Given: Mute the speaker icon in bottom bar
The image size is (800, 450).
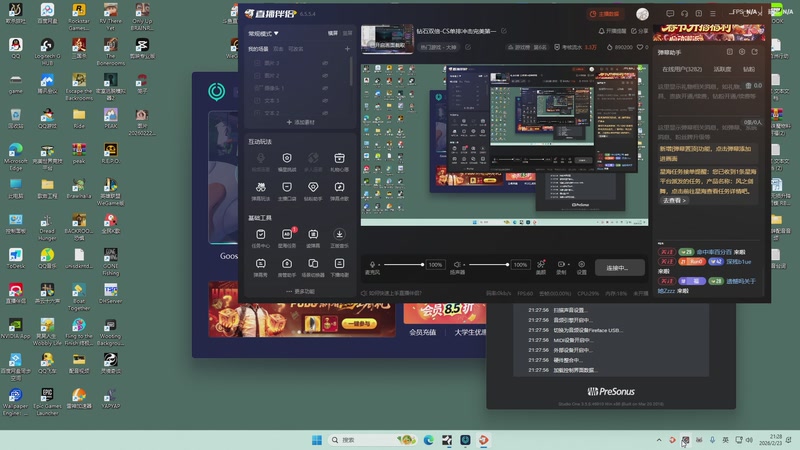Looking at the screenshot, I should [457, 264].
